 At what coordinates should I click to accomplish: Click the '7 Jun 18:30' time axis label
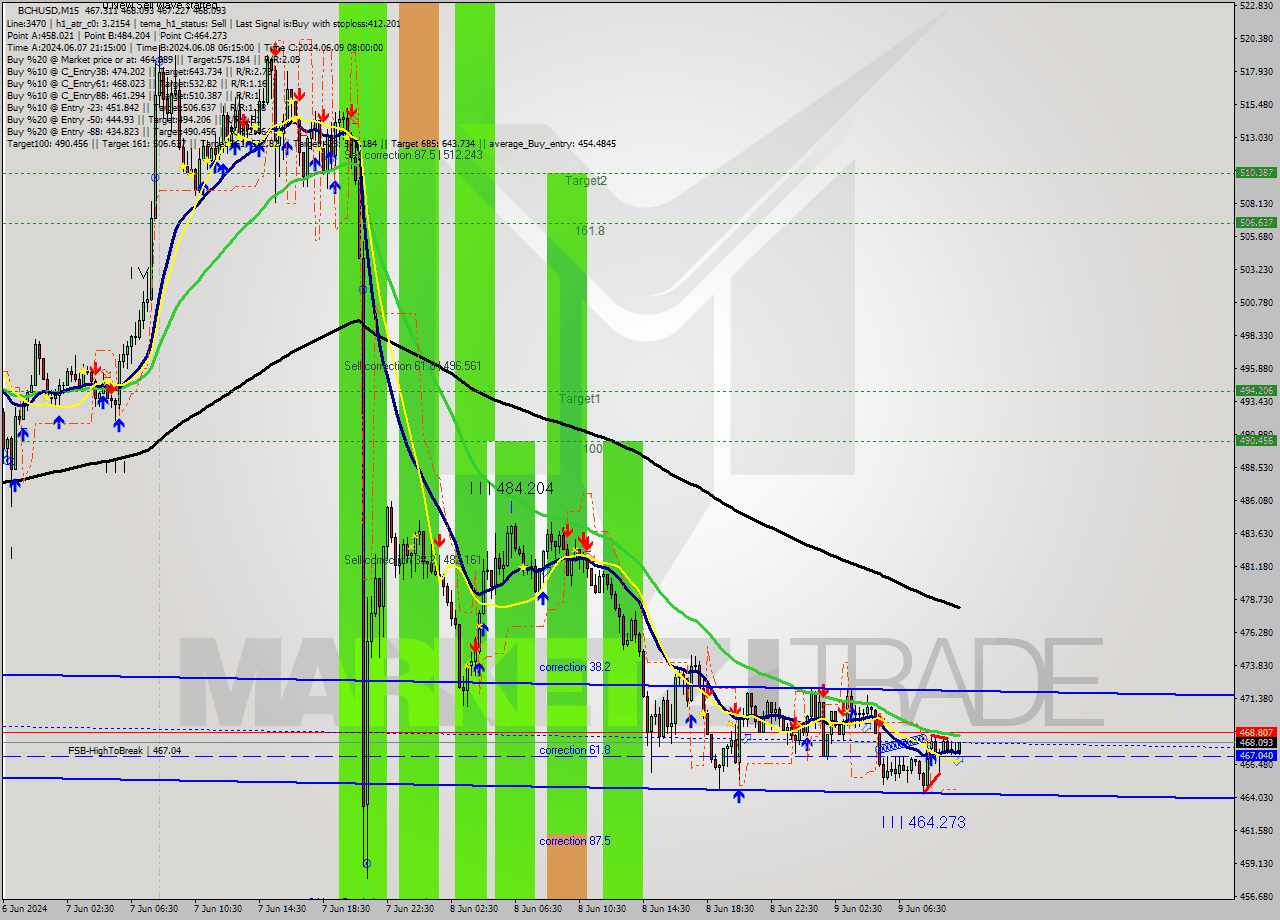point(346,909)
